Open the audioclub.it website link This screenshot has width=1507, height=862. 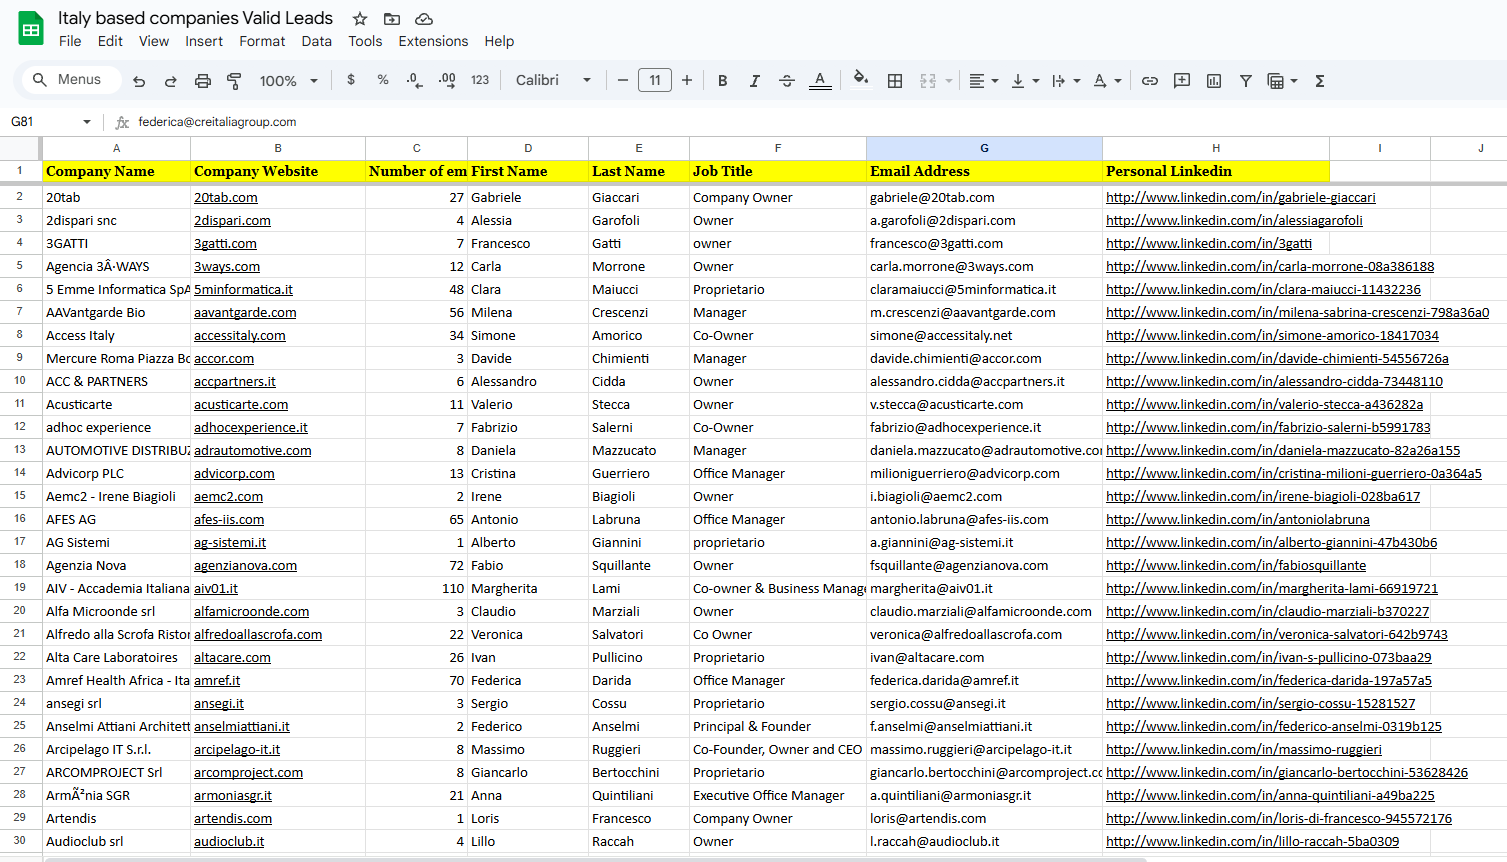[229, 842]
